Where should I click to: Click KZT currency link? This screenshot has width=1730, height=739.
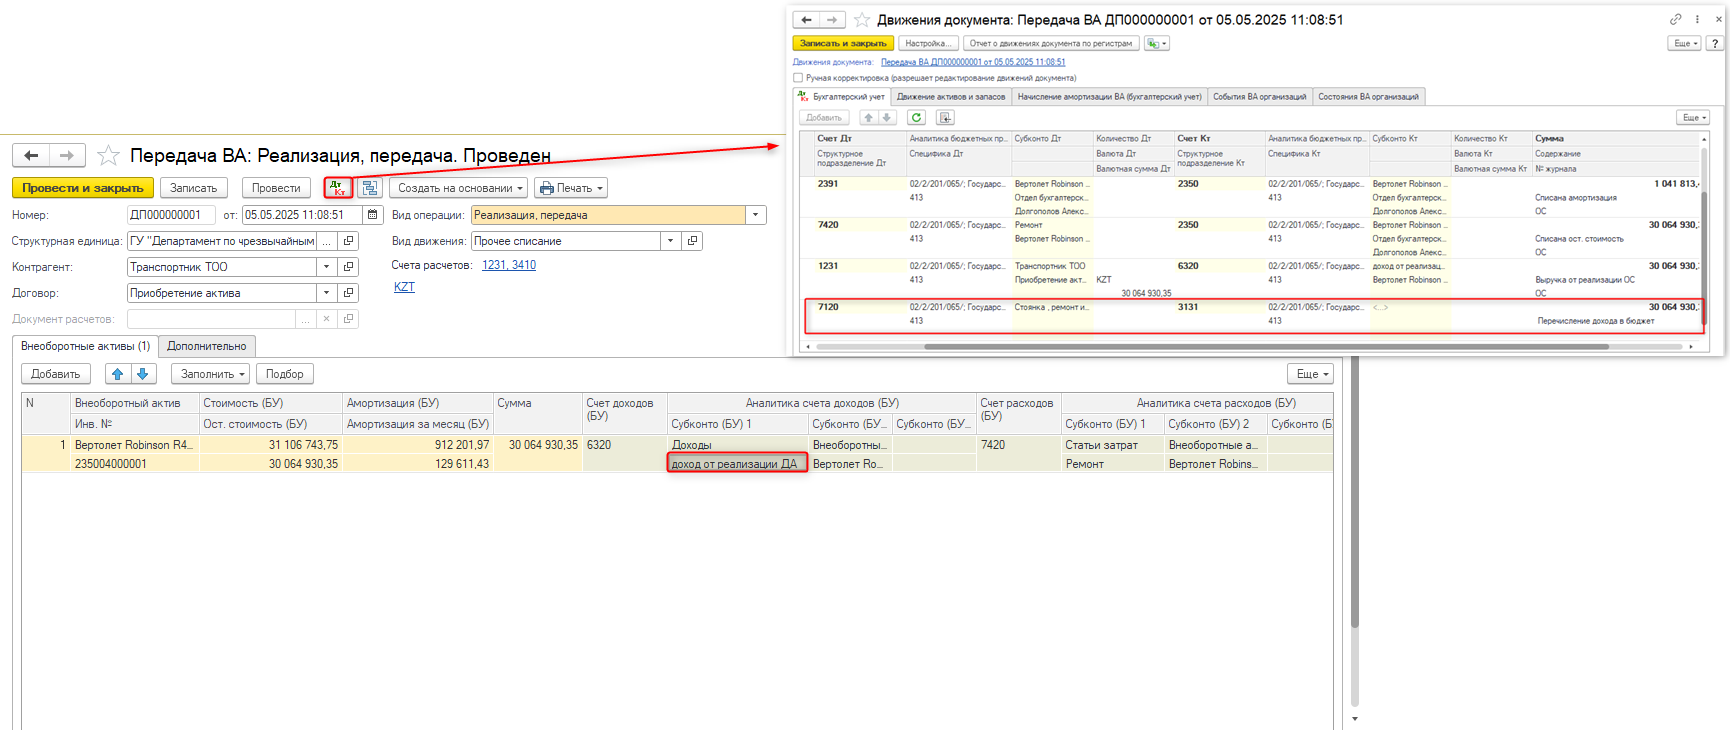pos(404,287)
